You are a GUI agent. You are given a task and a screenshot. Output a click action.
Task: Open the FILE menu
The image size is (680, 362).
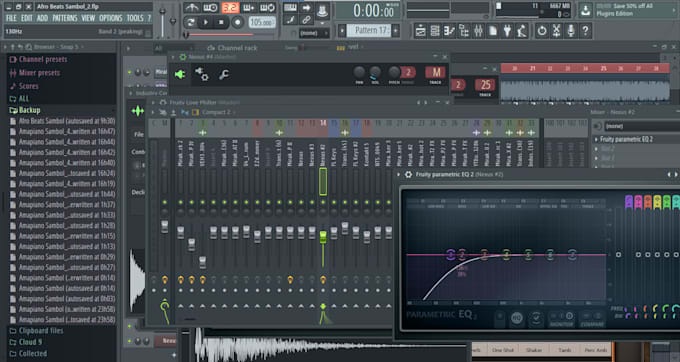point(11,18)
